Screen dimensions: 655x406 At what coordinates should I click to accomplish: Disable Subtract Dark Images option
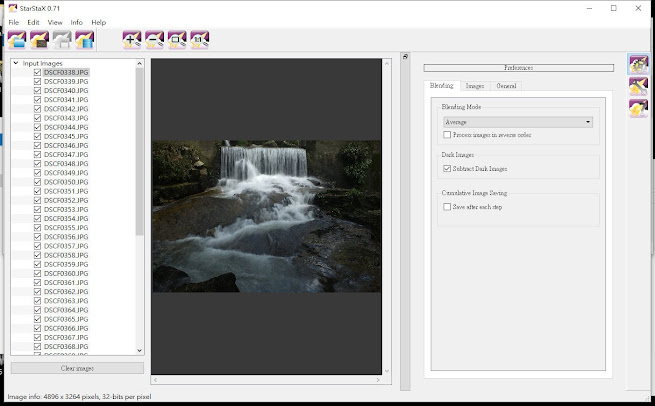[447, 168]
